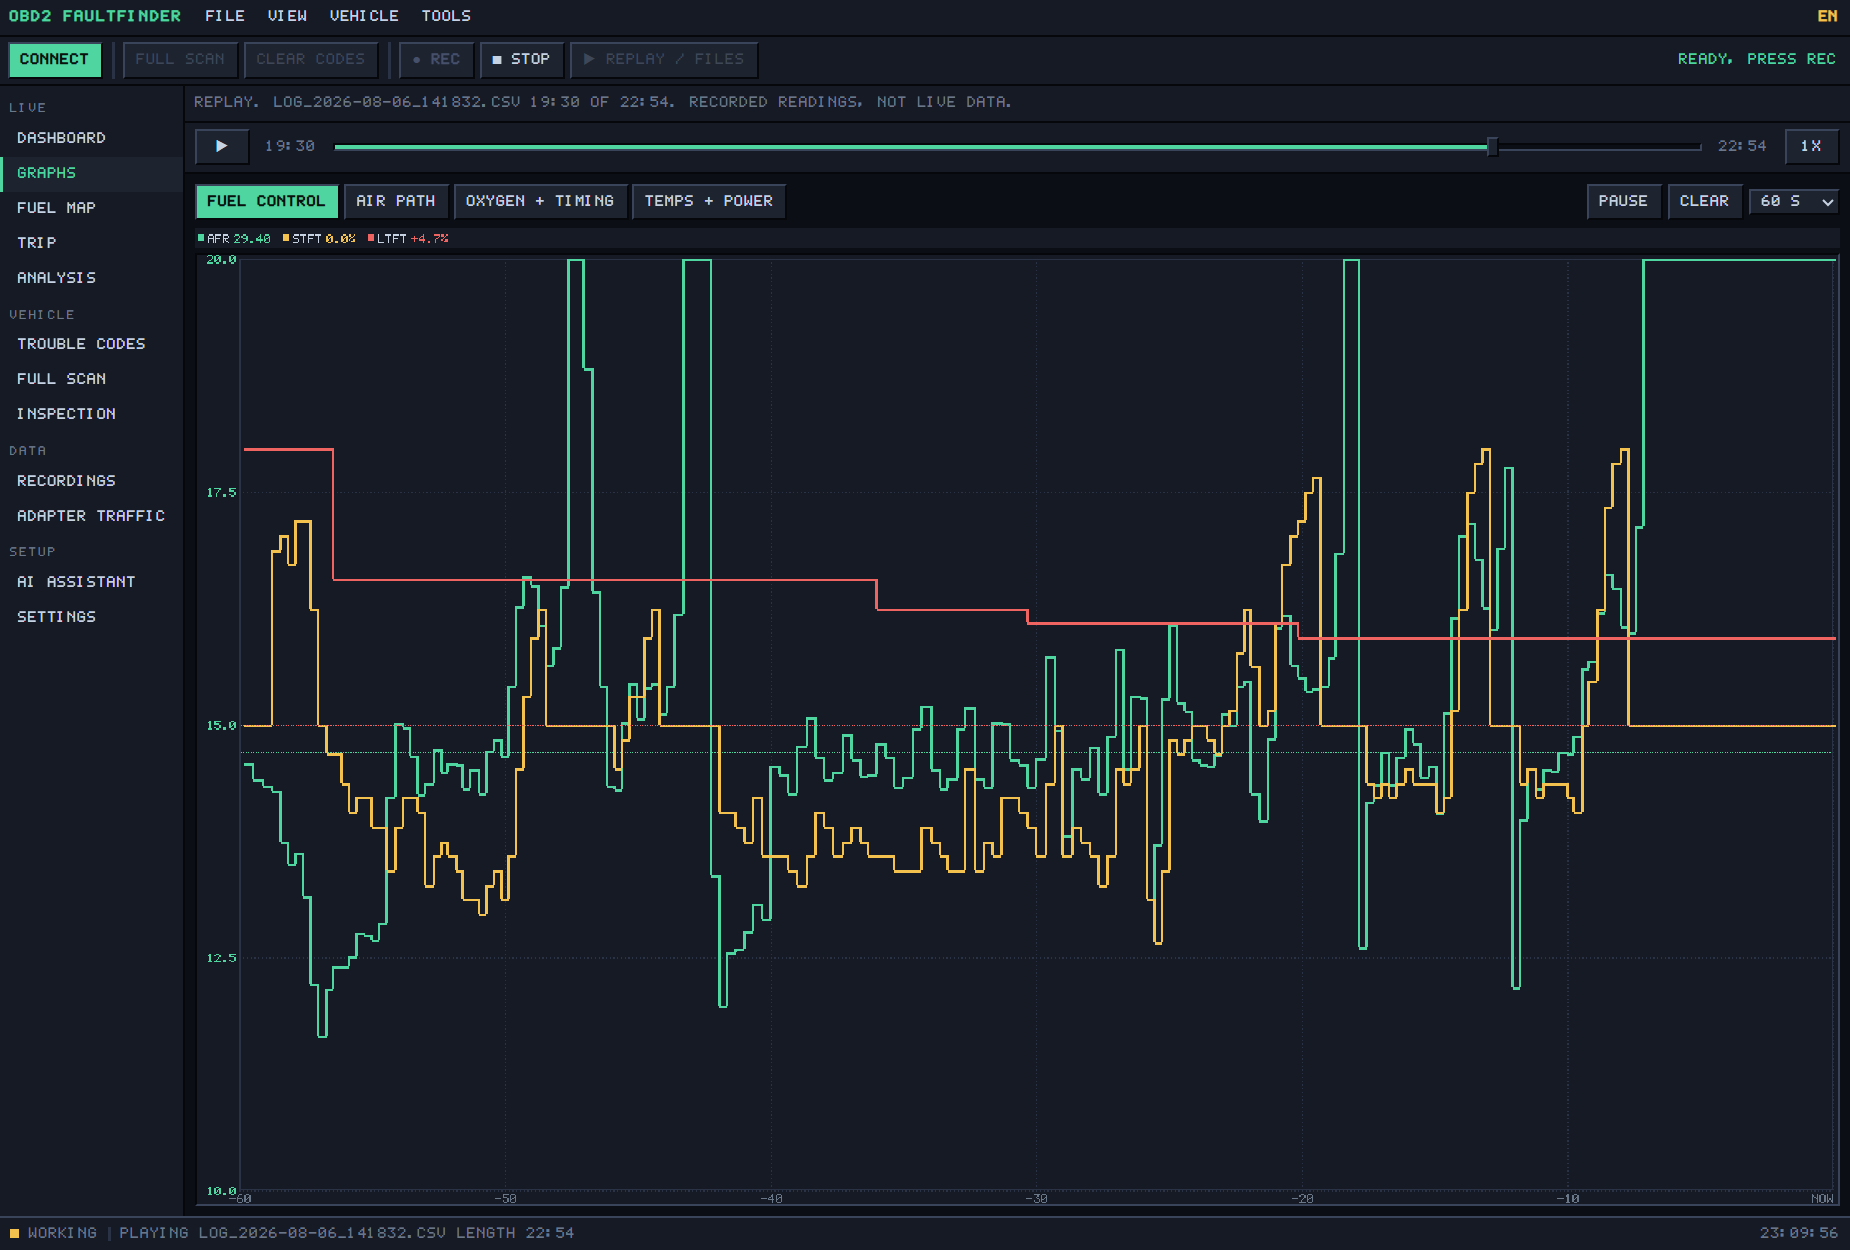Open the TEMPS + POWER tab
The image size is (1850, 1250).
[708, 201]
